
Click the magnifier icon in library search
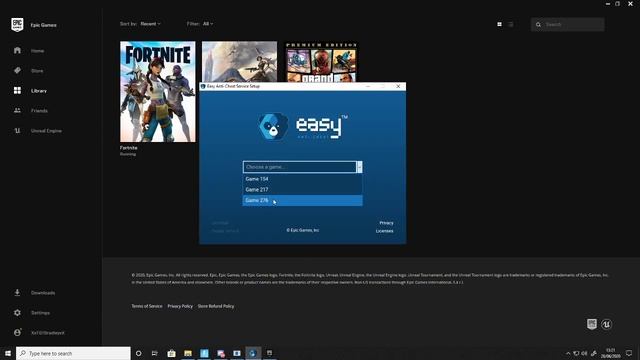pyautogui.click(x=538, y=25)
